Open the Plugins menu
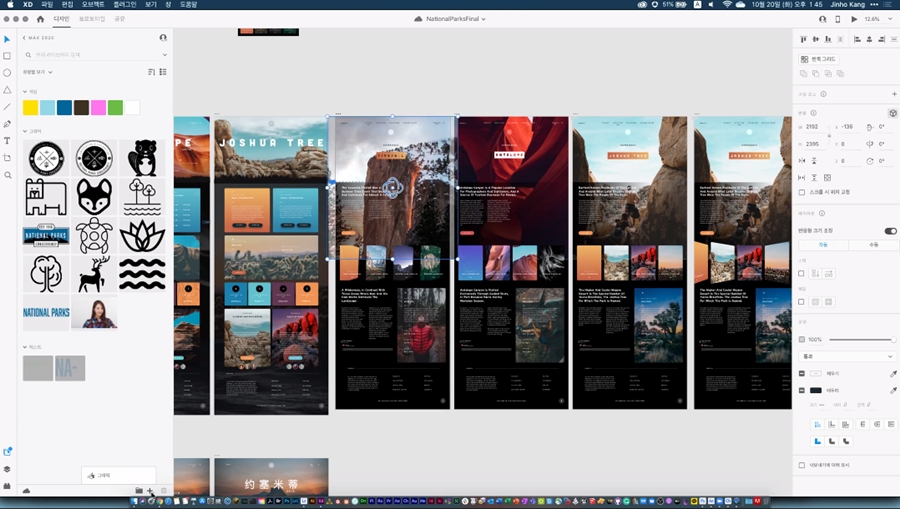The image size is (900, 509). 125,4
